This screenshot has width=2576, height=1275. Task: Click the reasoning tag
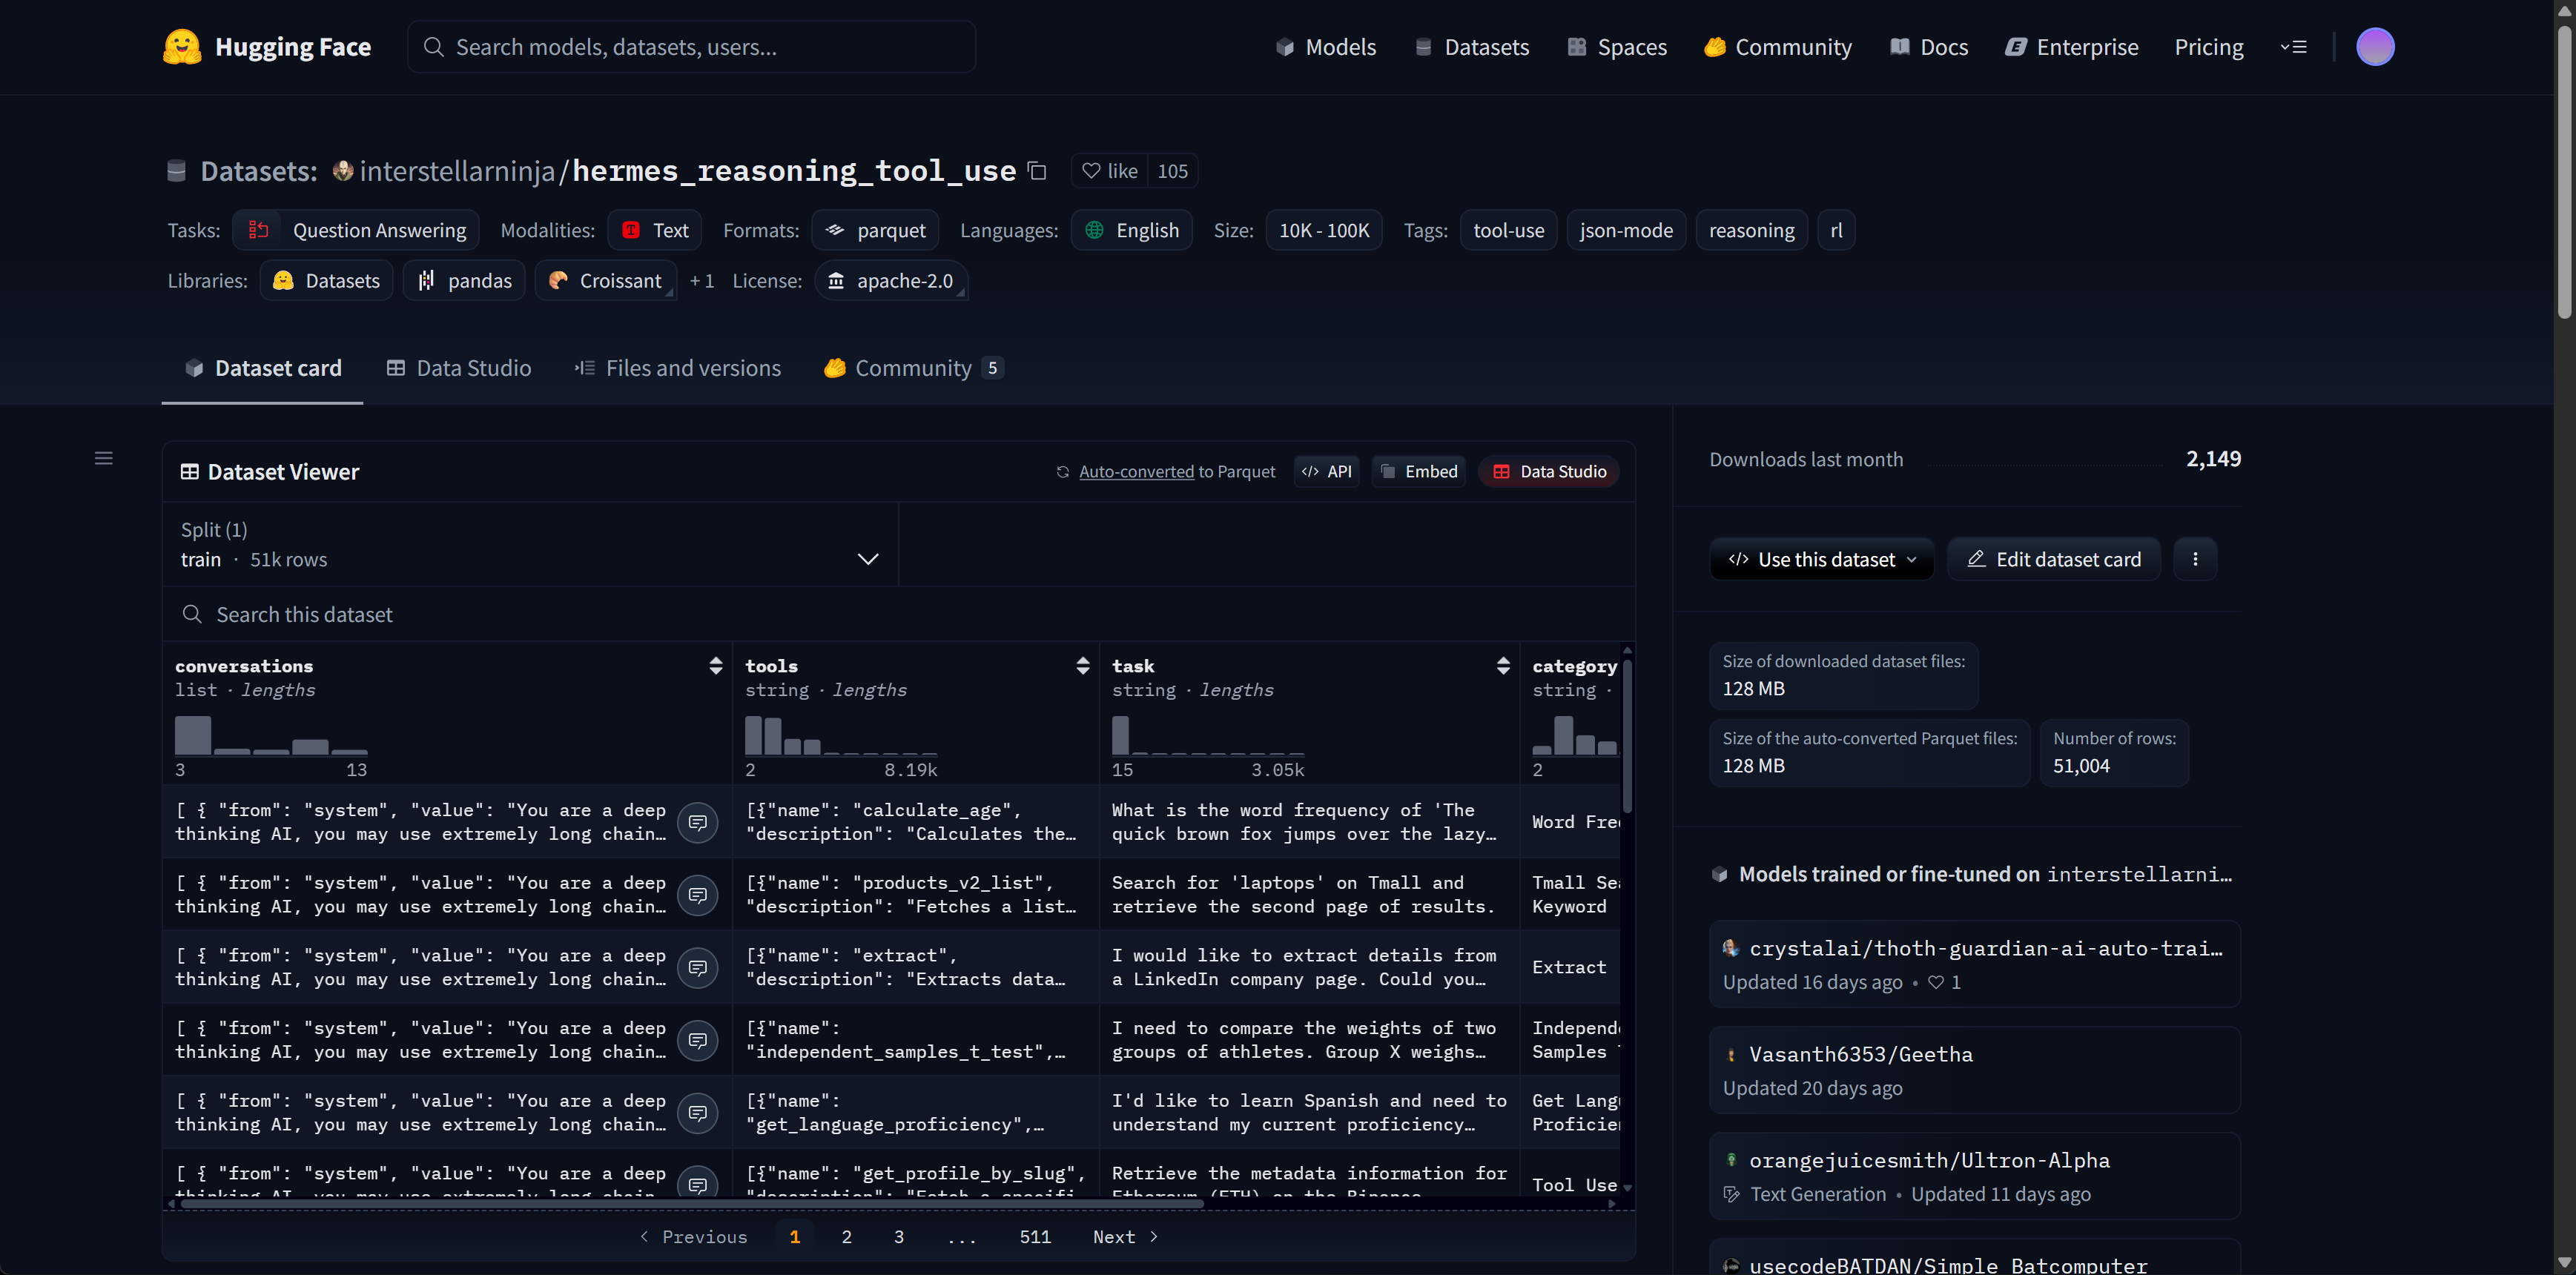click(x=1751, y=230)
